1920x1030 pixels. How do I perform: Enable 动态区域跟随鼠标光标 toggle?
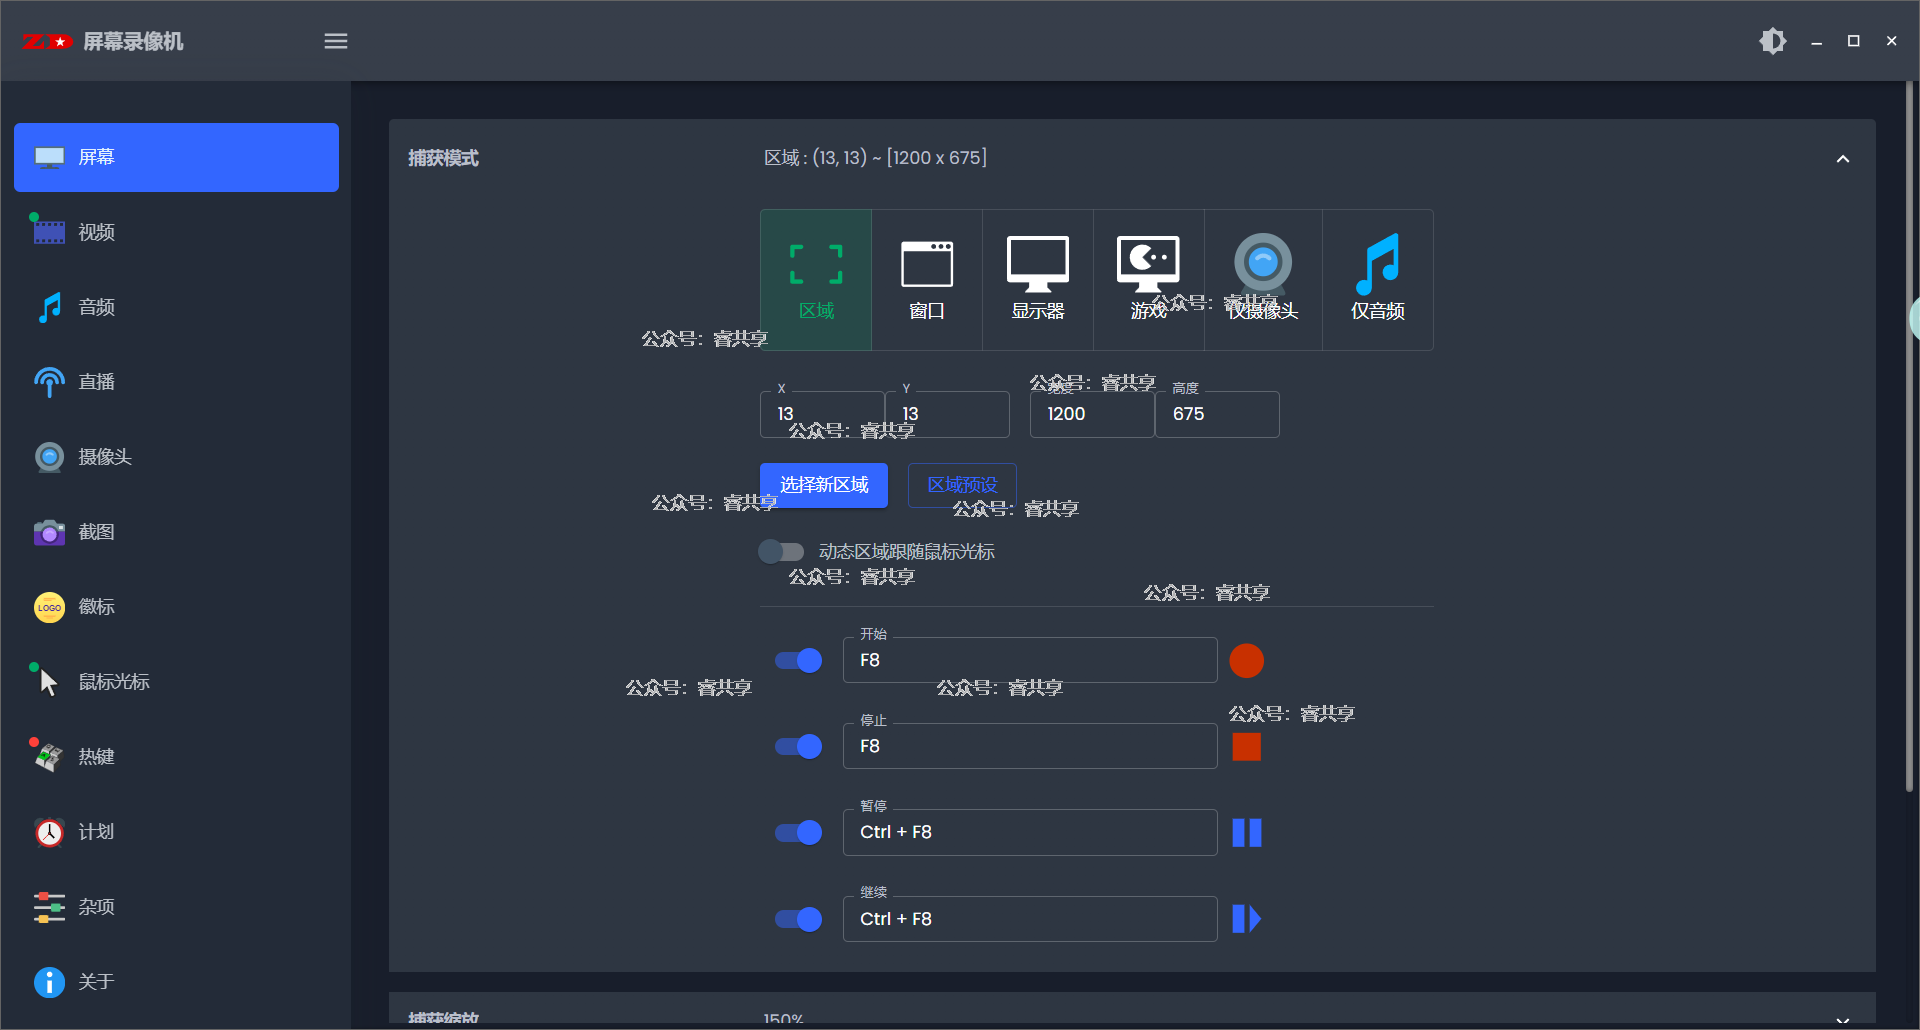(x=781, y=552)
